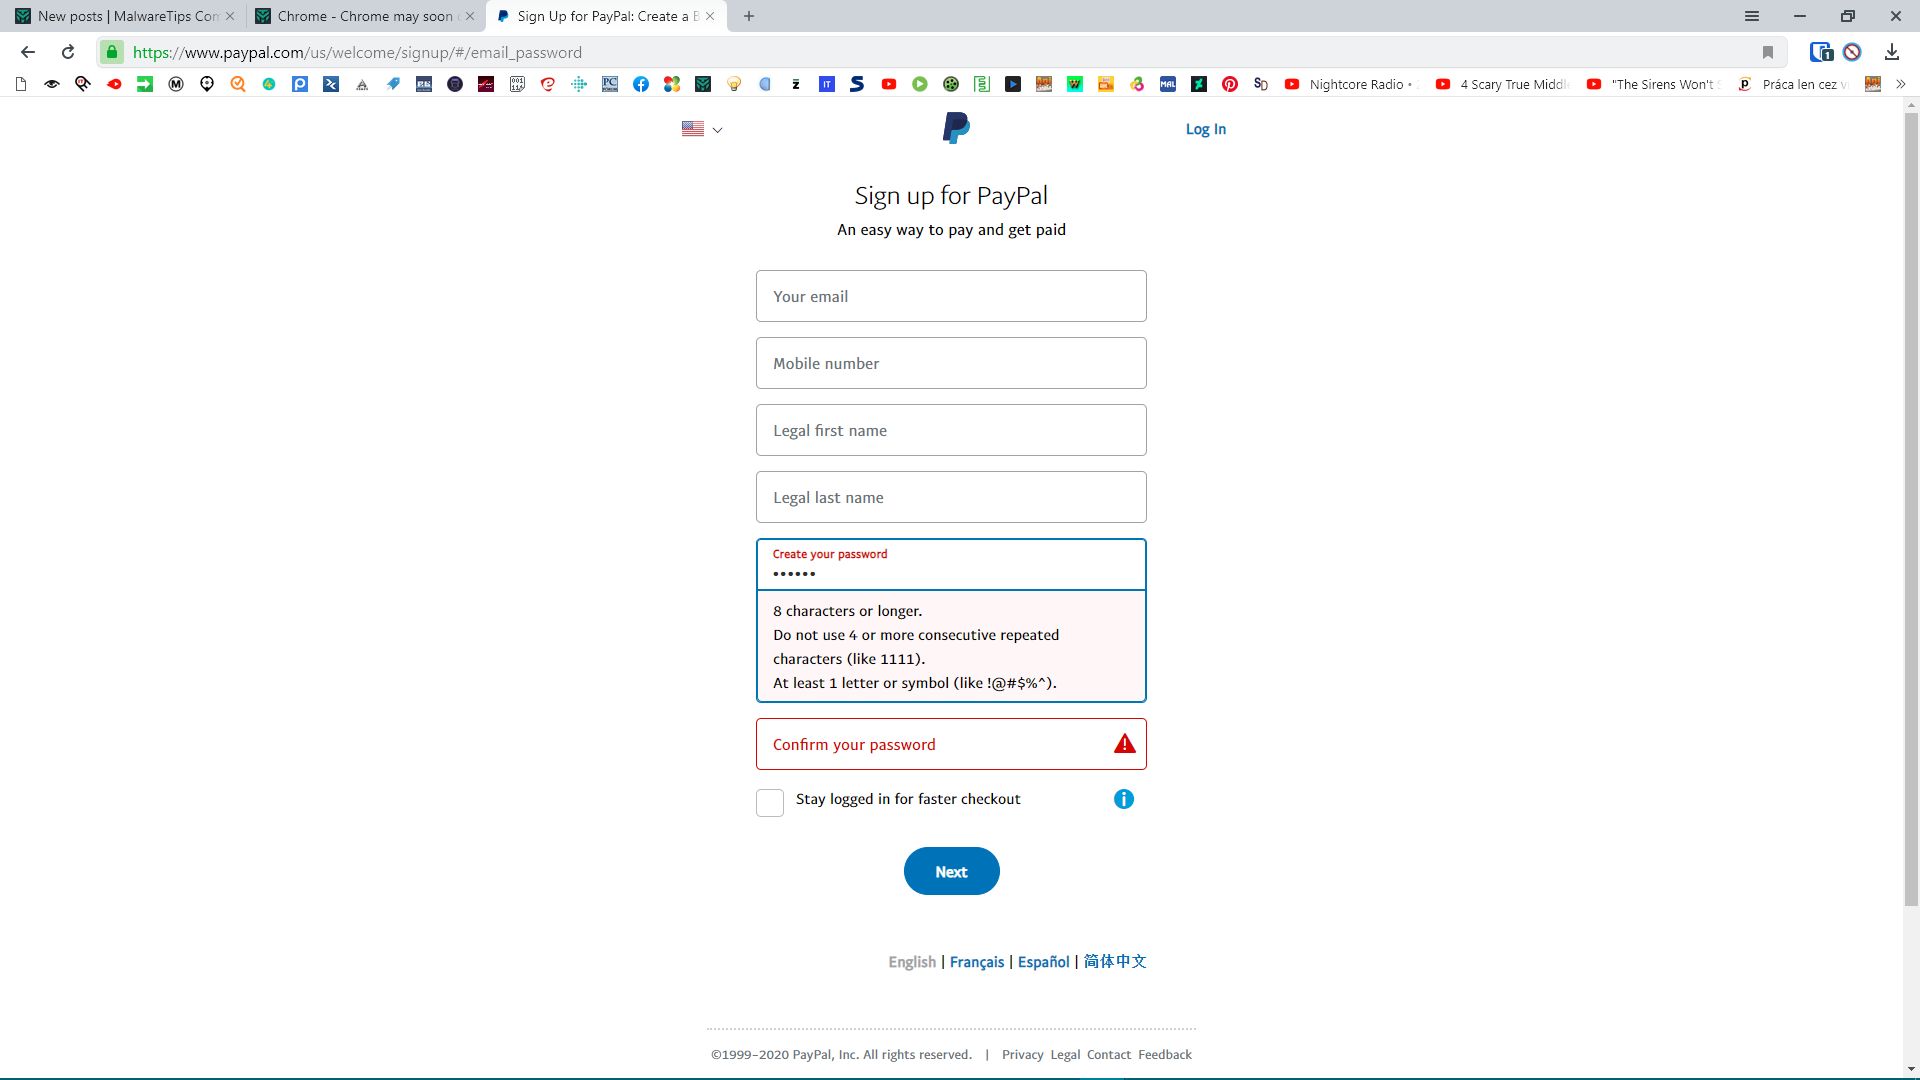Viewport: 1920px width, 1080px height.
Task: Click the Mobile number field
Action: click(x=951, y=363)
